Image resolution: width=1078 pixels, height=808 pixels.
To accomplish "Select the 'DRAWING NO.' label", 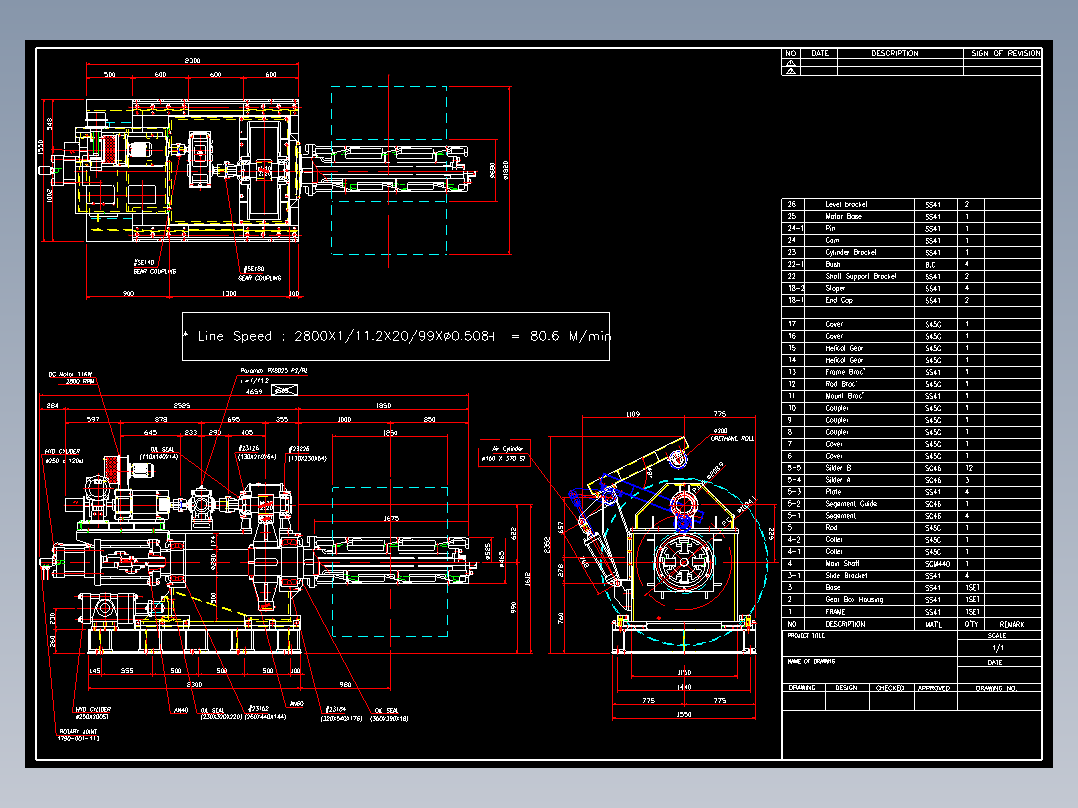I will tap(996, 688).
